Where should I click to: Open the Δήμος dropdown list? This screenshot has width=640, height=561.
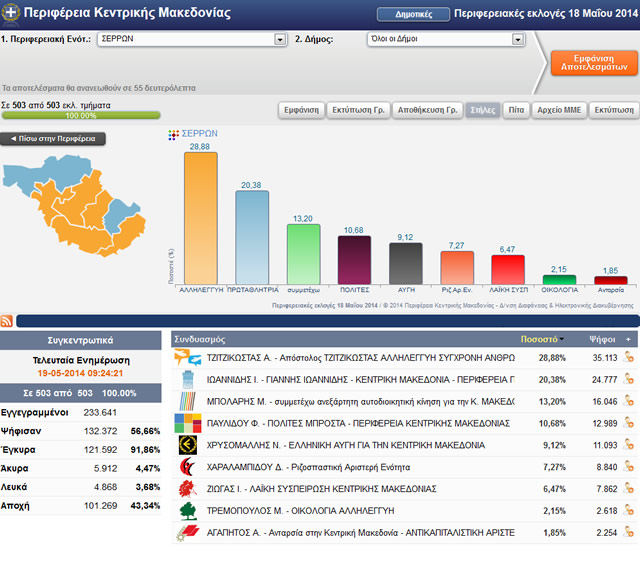[x=518, y=40]
